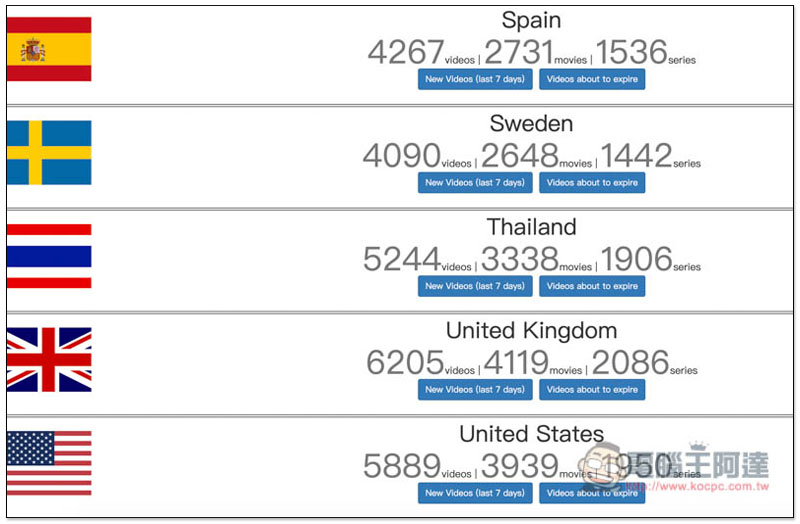Viewport: 800px width, 524px height.
Task: Click the United States flag icon
Action: tap(49, 463)
